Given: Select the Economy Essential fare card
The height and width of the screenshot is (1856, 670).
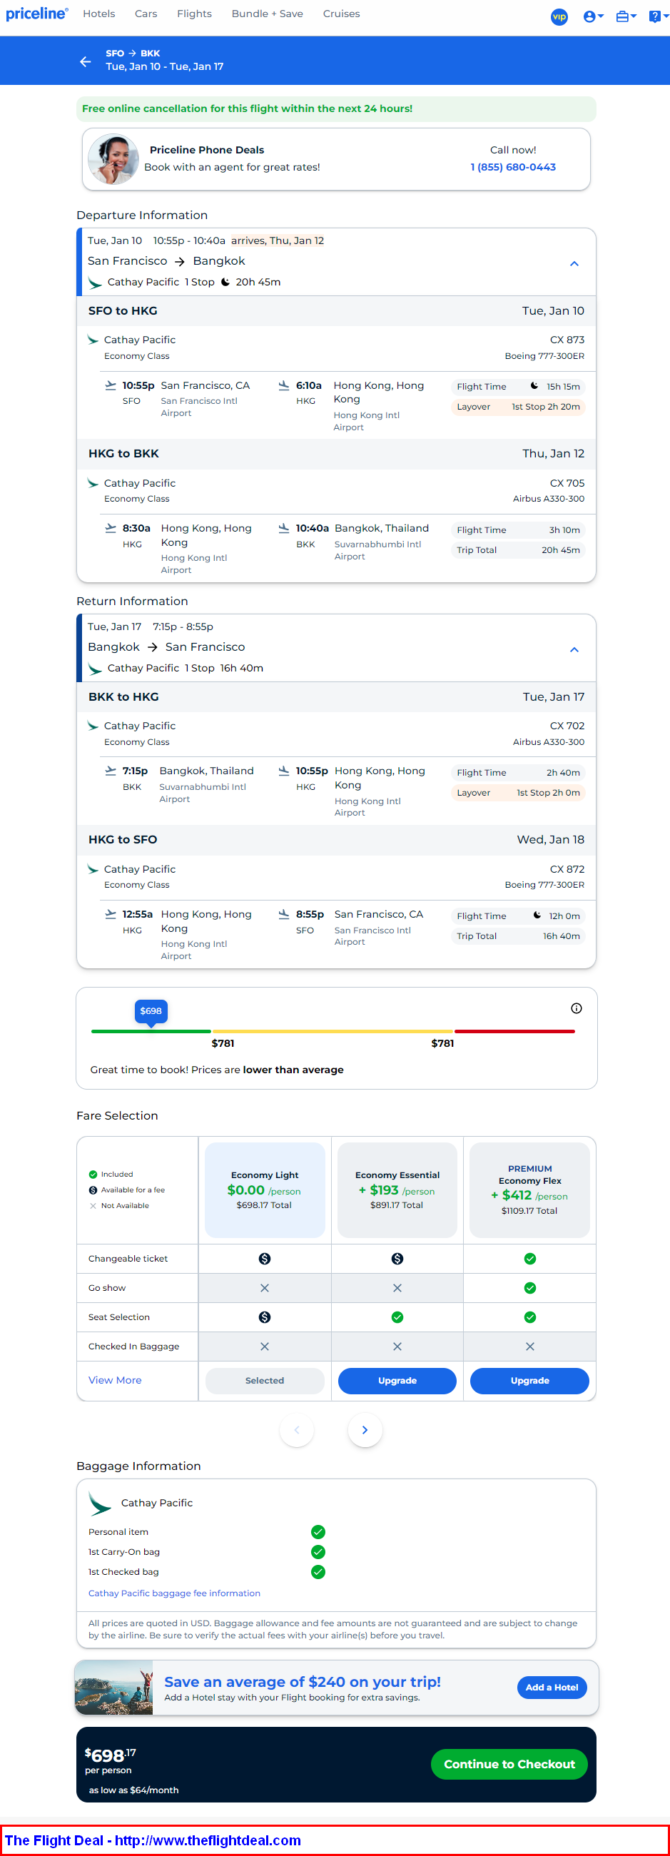Looking at the screenshot, I should [x=397, y=1190].
